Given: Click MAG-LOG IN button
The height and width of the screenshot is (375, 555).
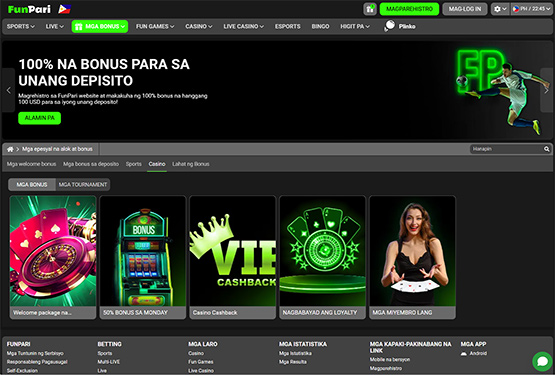Looking at the screenshot, I should (465, 9).
